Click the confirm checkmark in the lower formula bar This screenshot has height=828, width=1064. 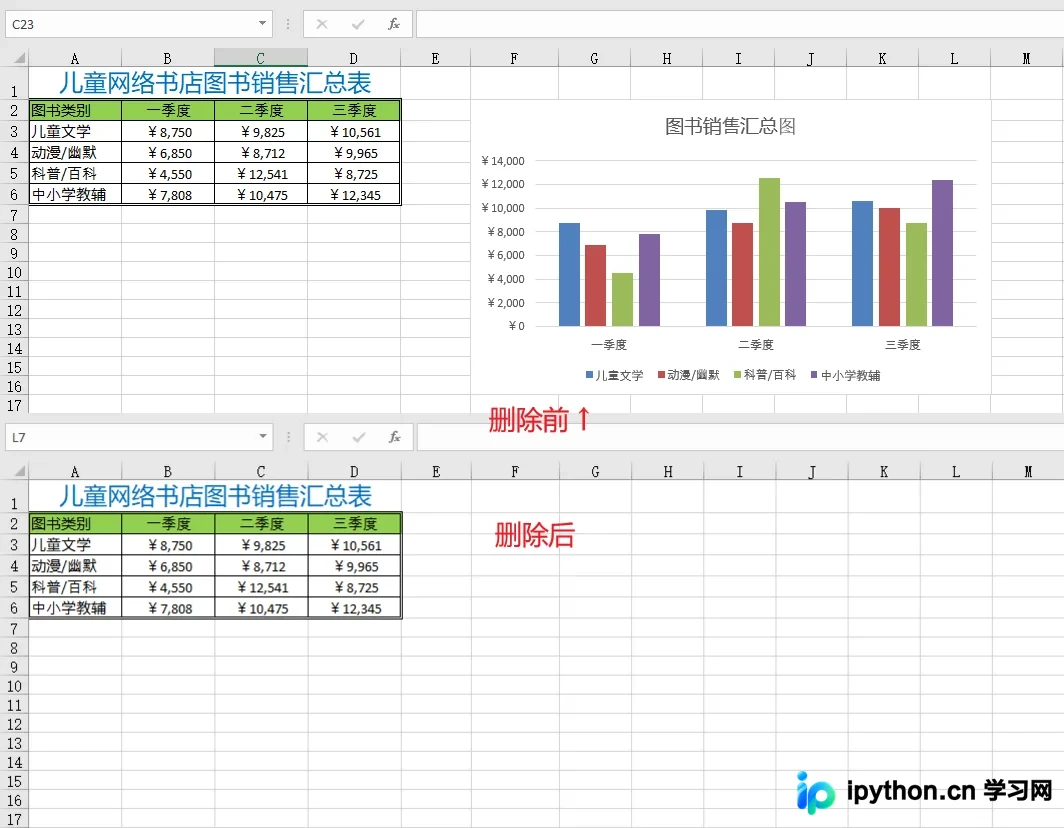358,437
